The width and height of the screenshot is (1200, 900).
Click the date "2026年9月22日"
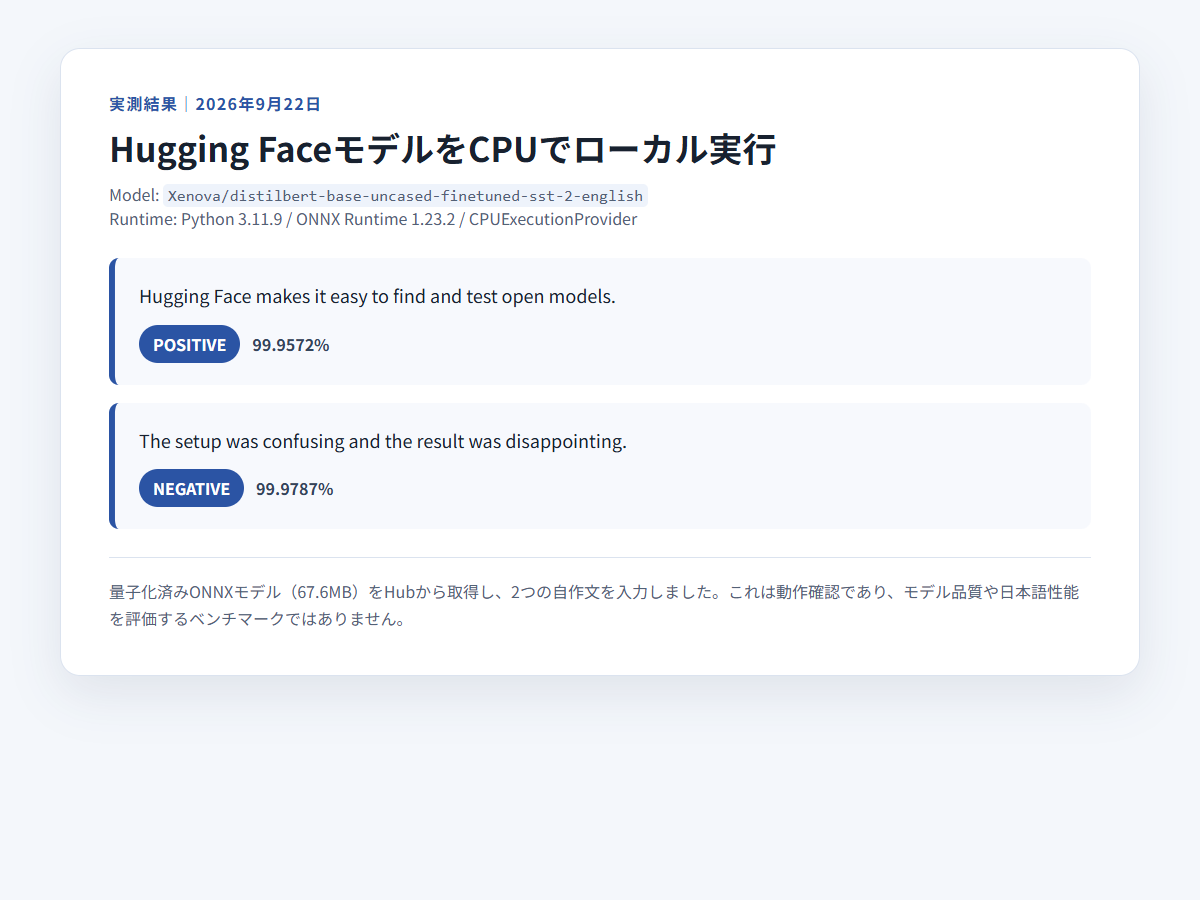pos(258,104)
